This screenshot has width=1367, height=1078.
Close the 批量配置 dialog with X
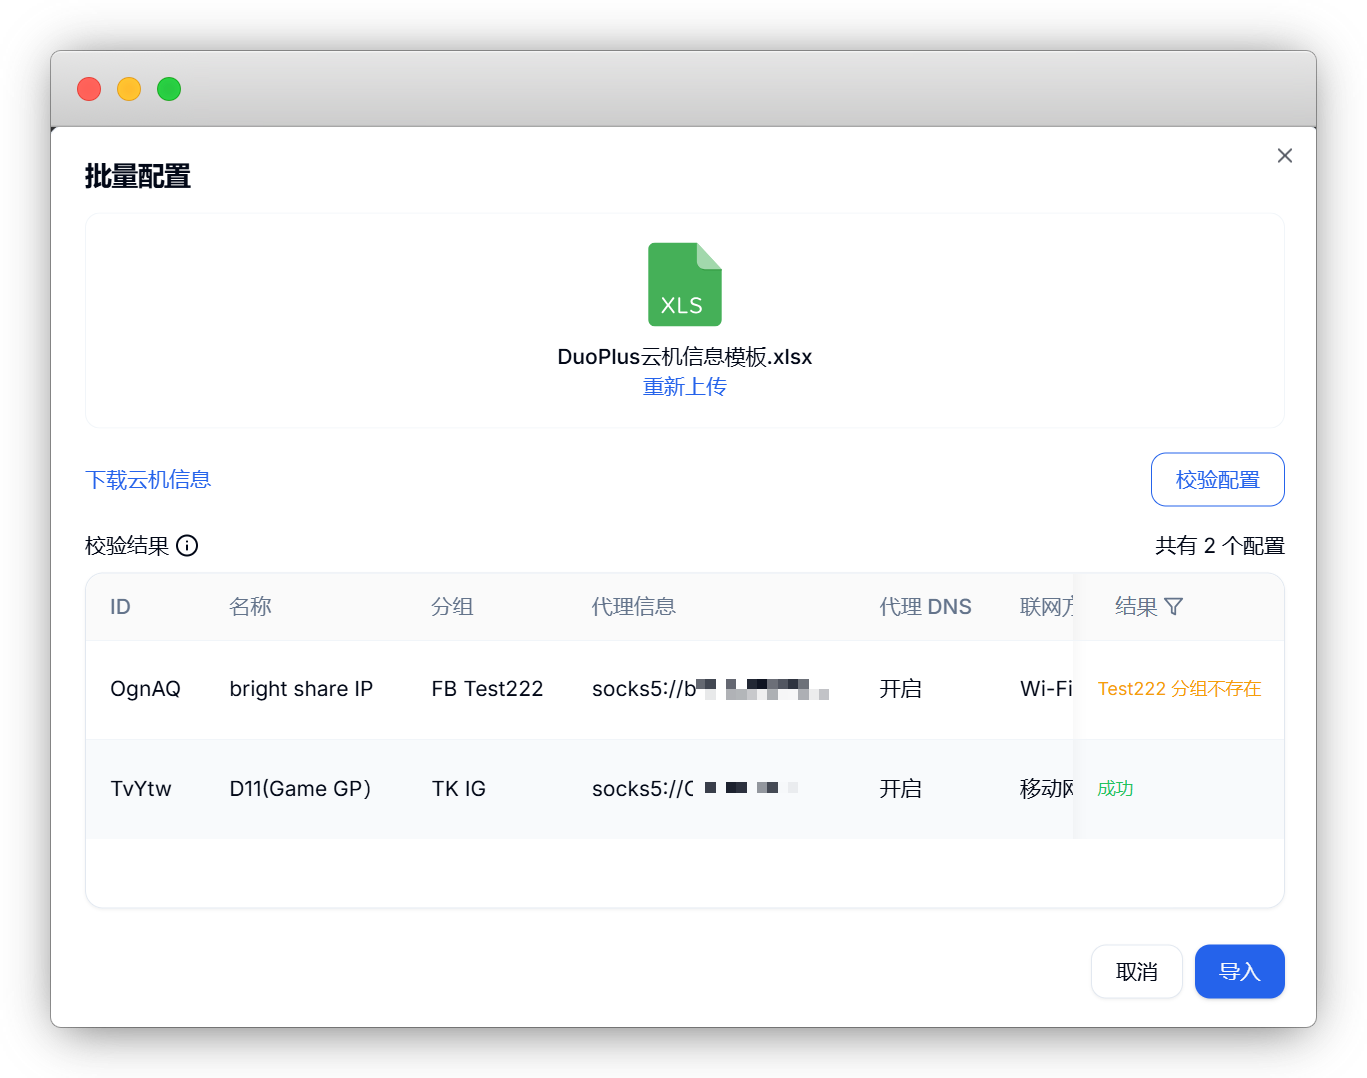1284,156
